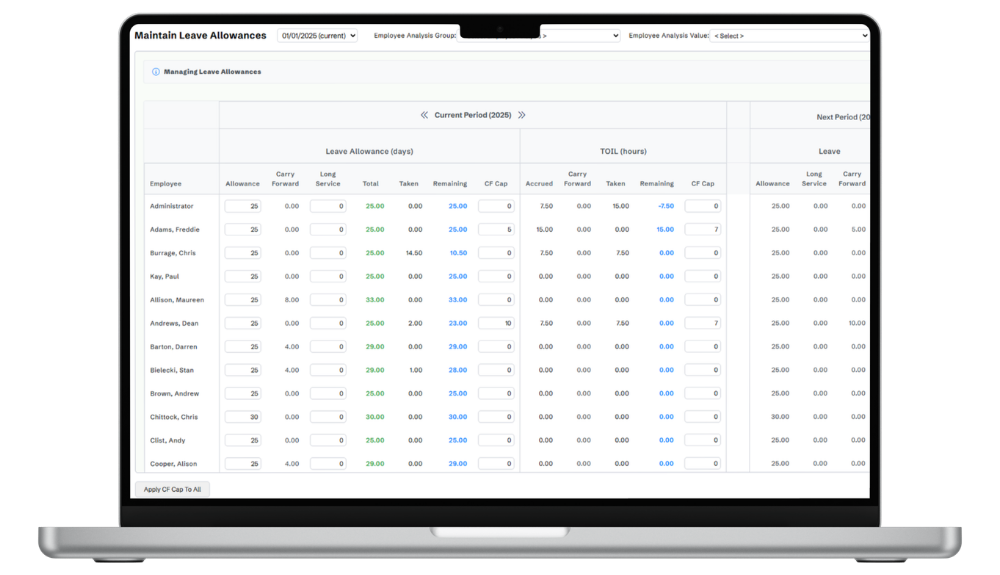Click leave Remaining 23.00 for Andrews, Dean
The height and width of the screenshot is (575, 1000).
(457, 323)
